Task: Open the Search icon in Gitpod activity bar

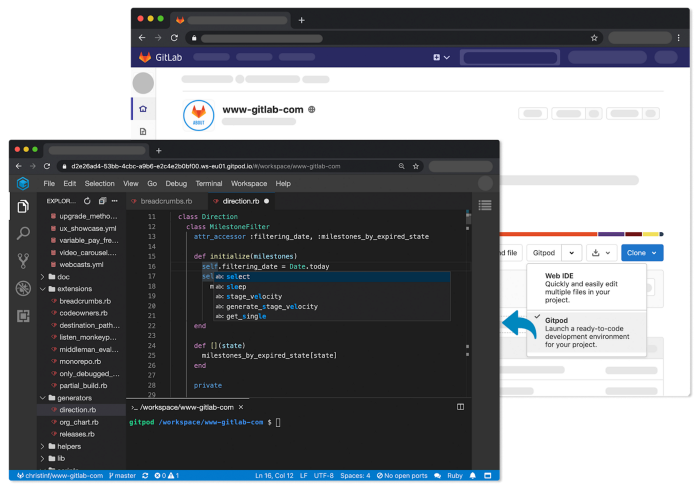Action: 23,233
